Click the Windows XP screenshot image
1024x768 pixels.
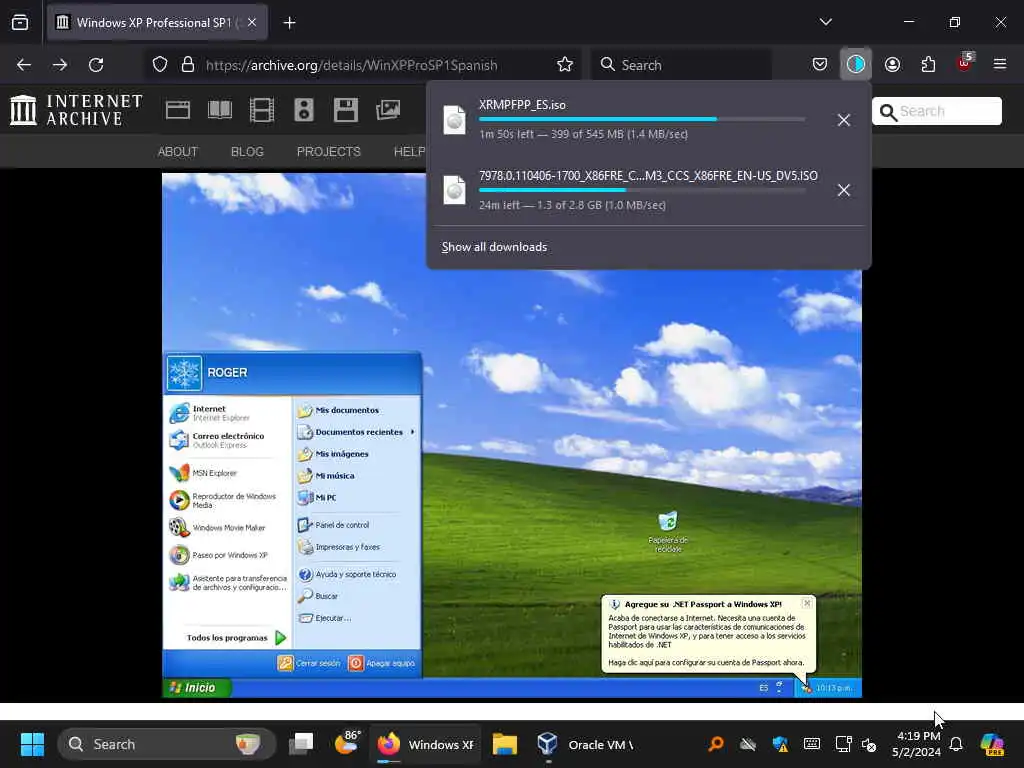512,435
